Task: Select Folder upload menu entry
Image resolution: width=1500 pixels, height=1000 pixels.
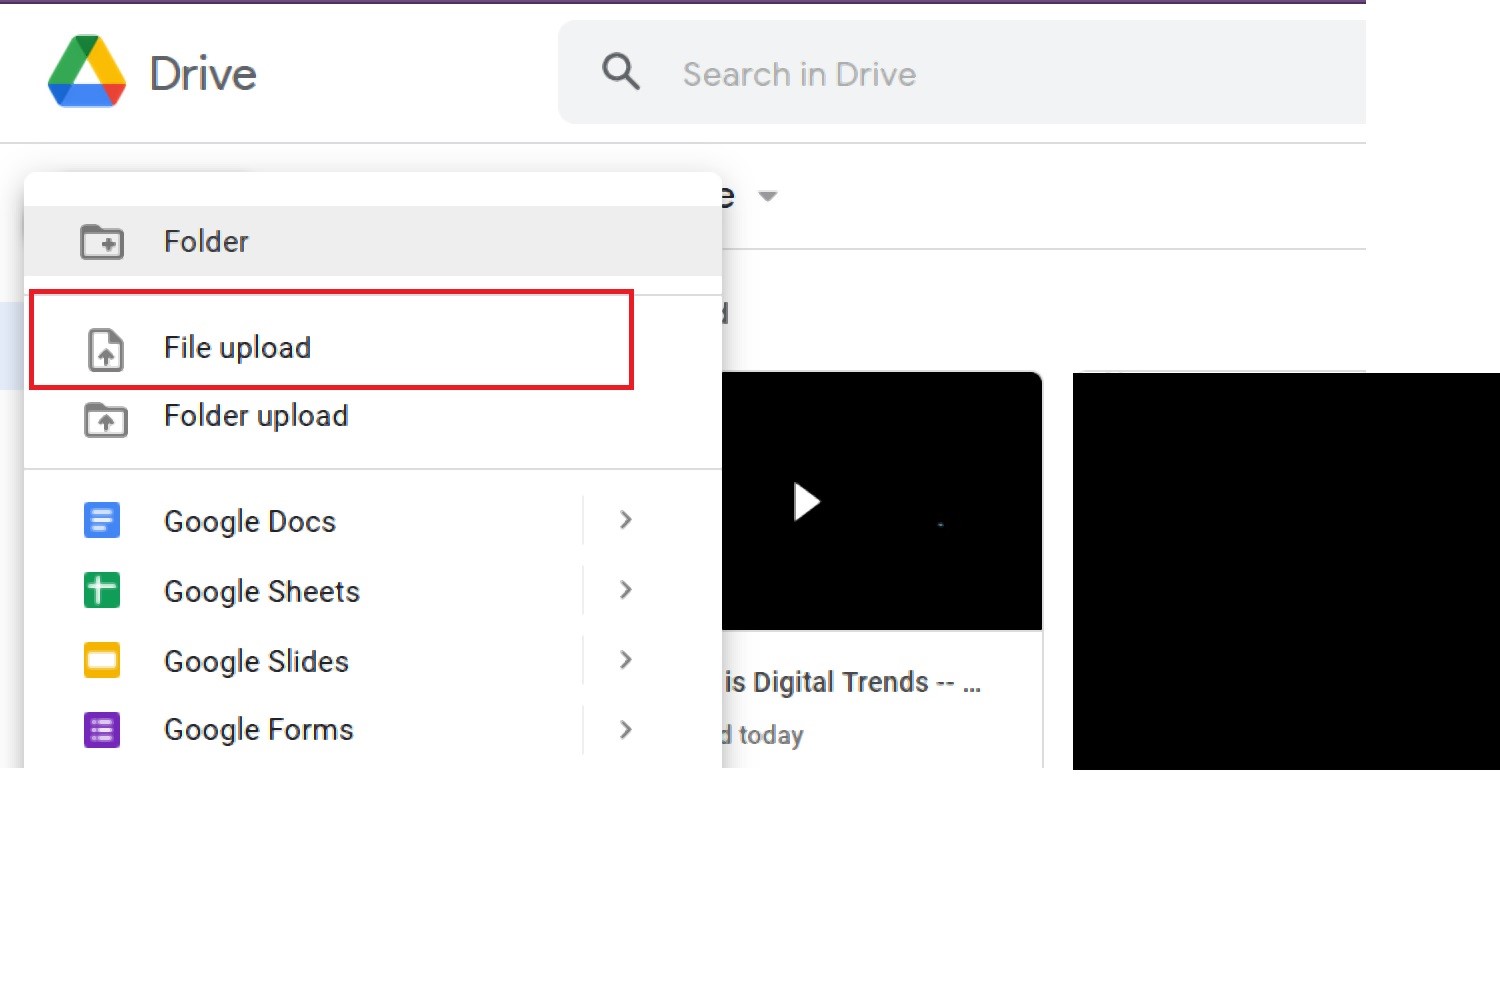Action: coord(373,416)
